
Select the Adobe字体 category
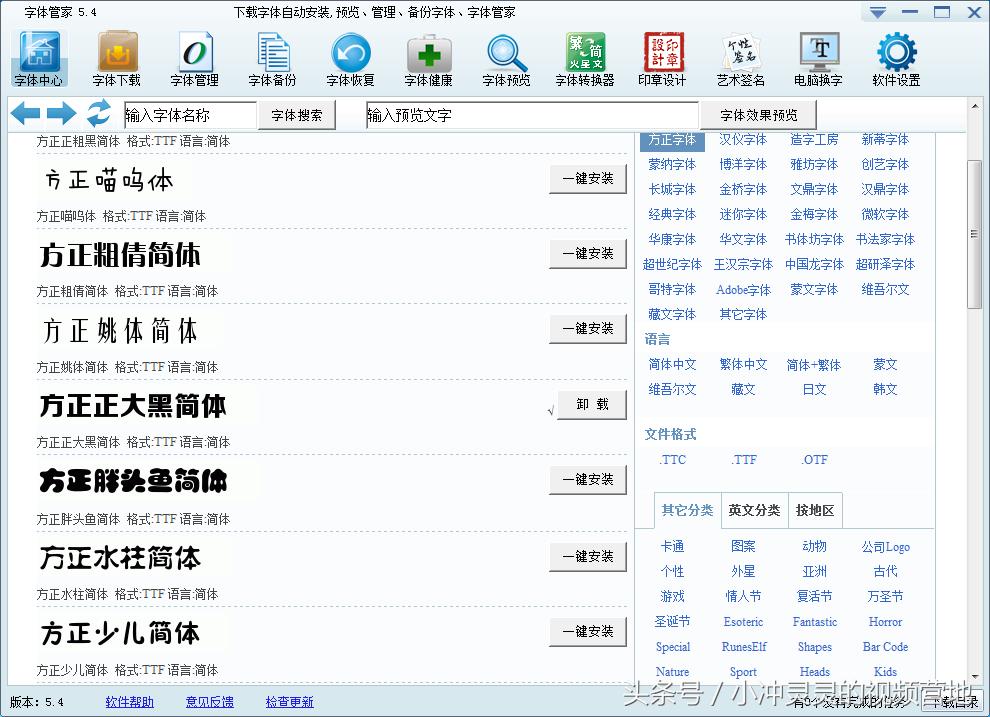click(743, 290)
